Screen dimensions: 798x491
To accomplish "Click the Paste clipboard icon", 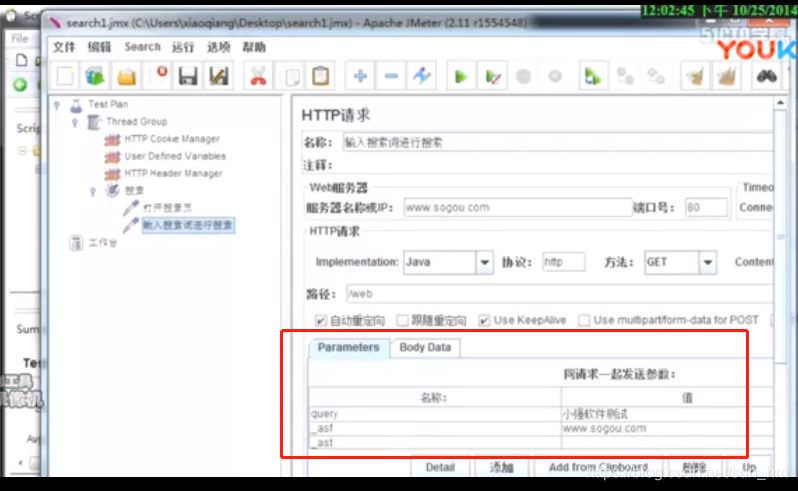I will click(x=321, y=76).
